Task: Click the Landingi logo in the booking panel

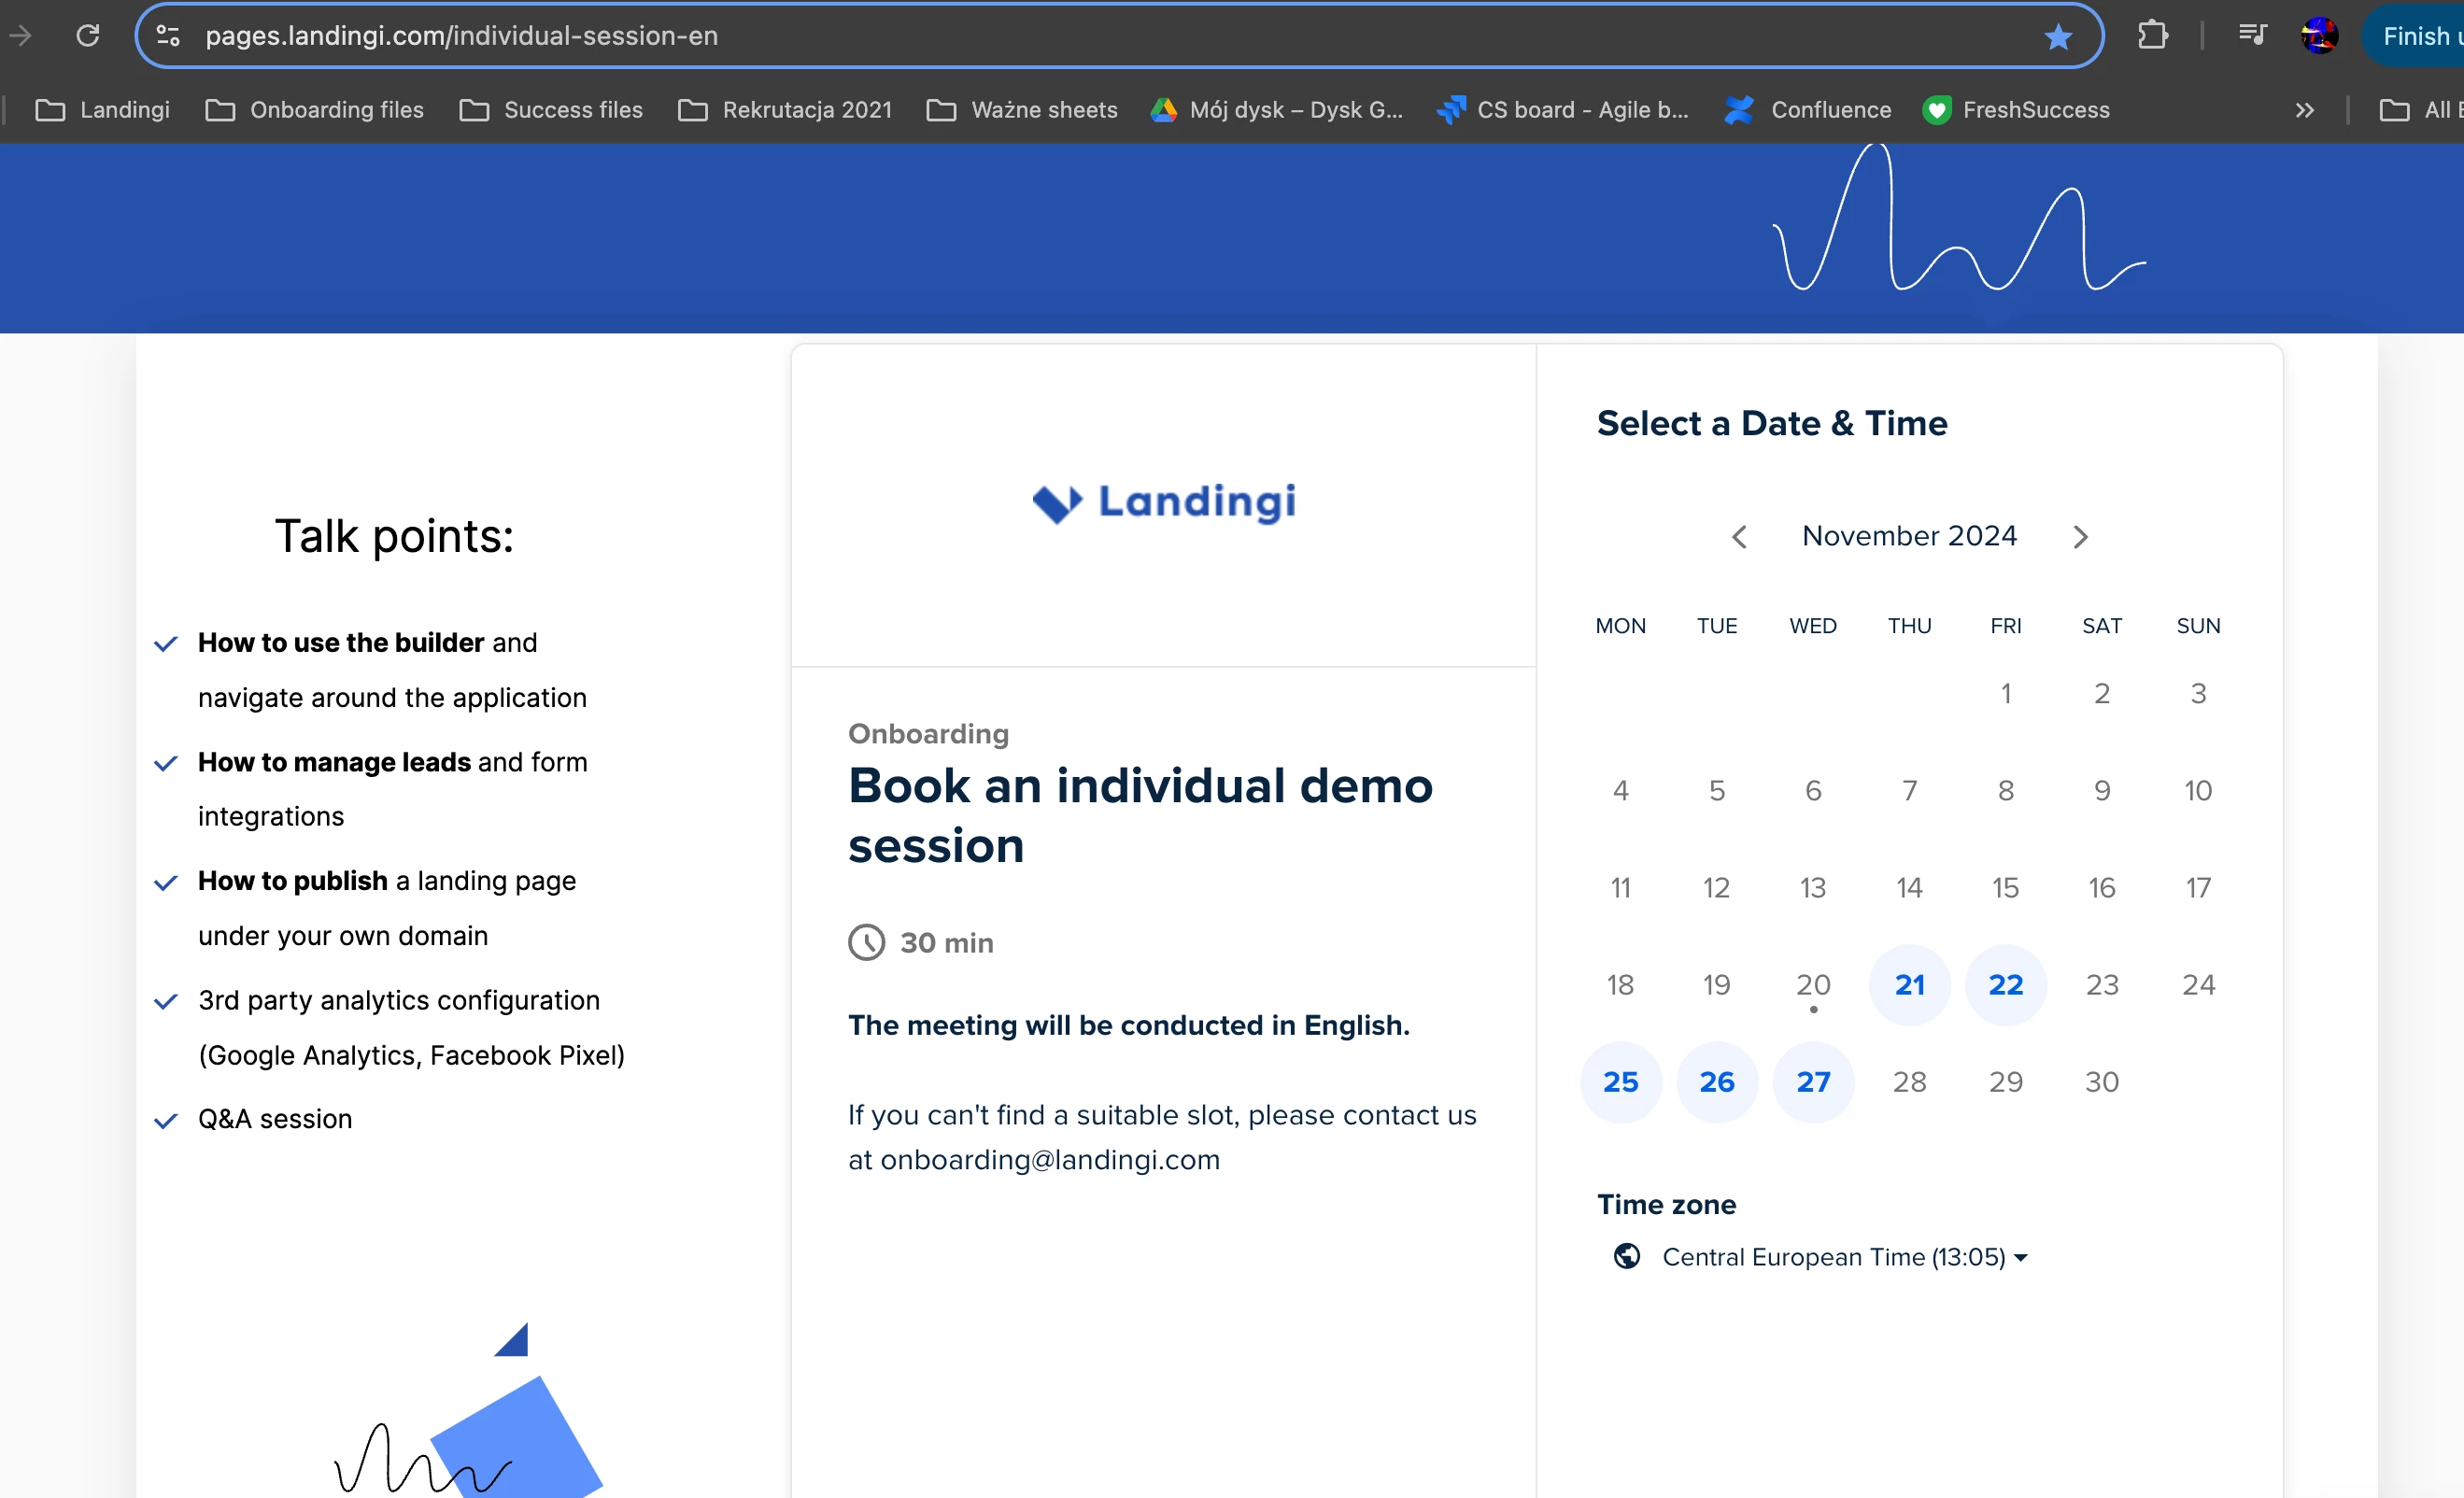Action: coord(1163,502)
